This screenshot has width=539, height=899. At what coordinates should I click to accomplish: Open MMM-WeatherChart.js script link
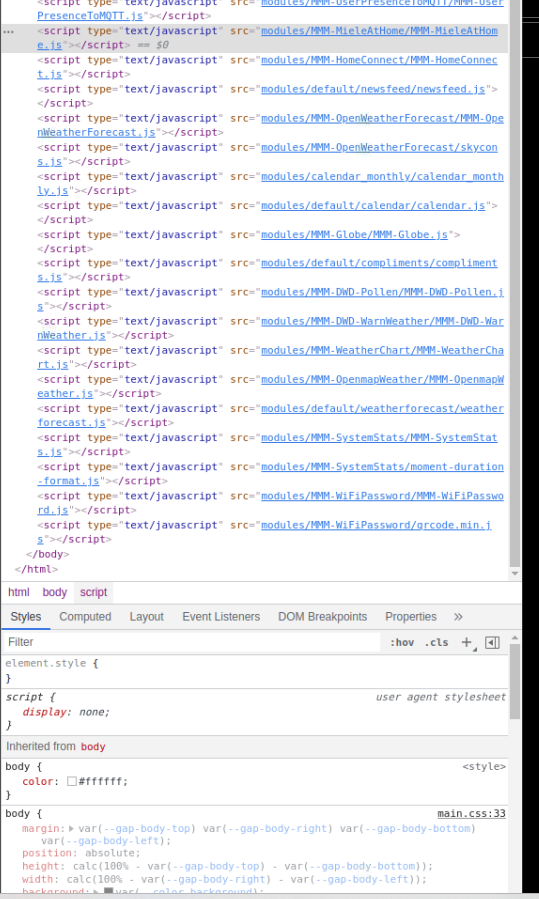pyautogui.click(x=382, y=351)
